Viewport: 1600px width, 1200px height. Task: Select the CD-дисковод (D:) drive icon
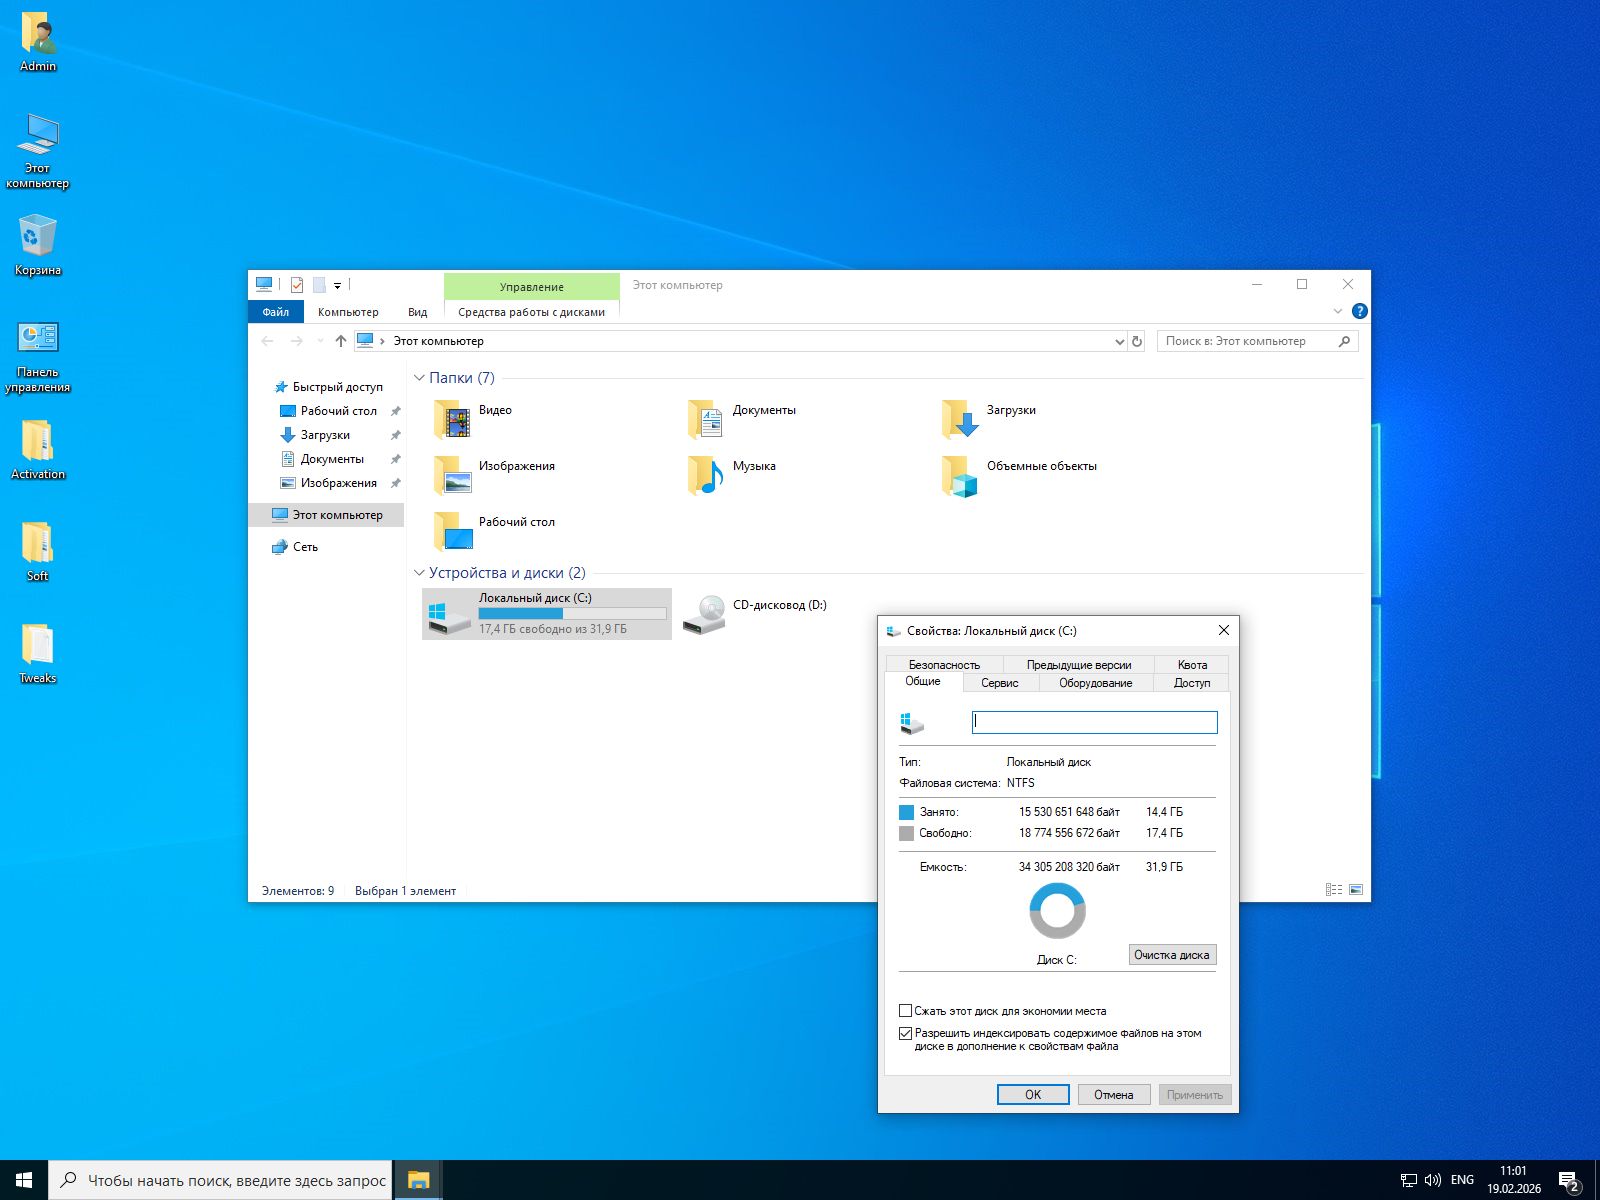705,613
